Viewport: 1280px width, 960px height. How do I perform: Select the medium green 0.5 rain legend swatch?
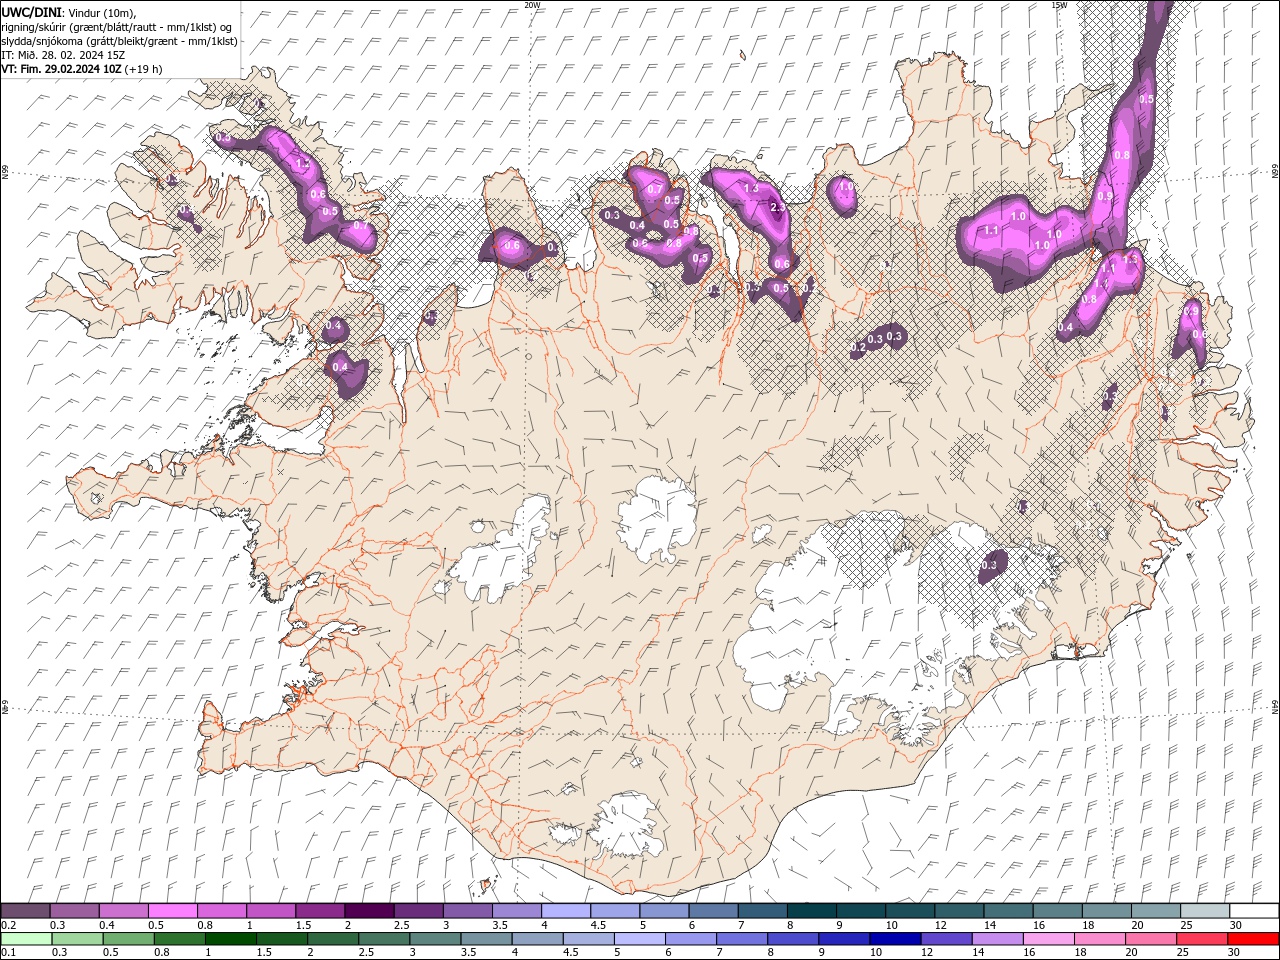point(129,939)
